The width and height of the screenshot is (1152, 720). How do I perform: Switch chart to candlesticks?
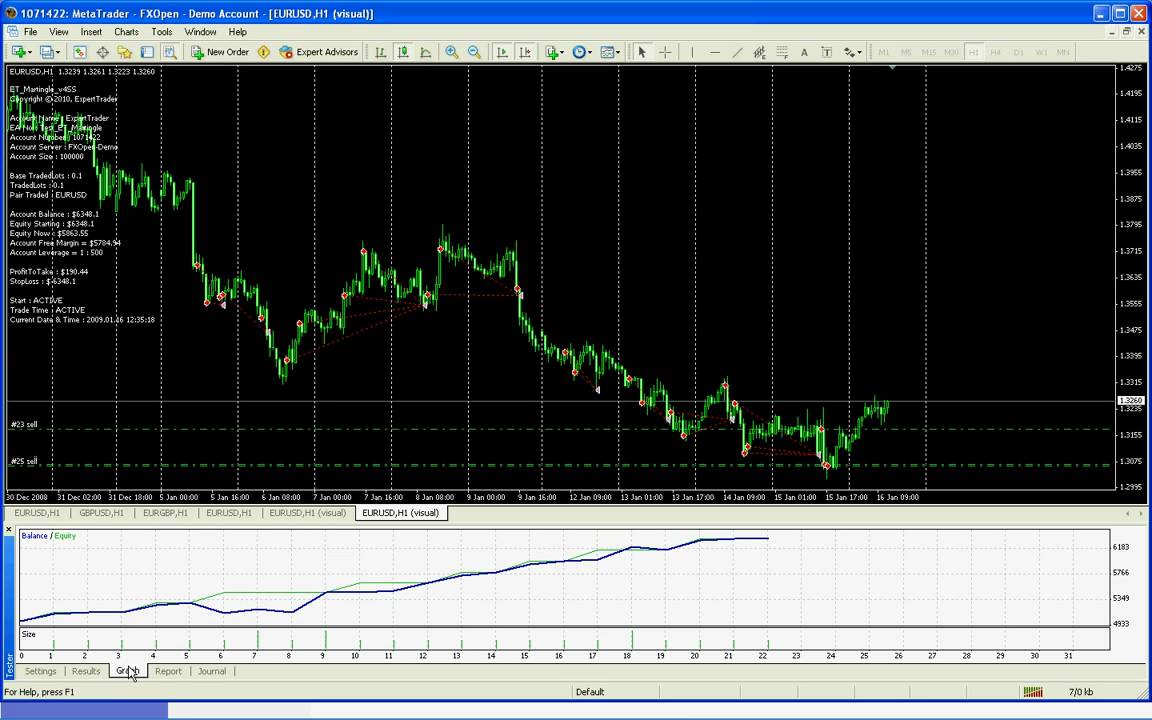coord(403,52)
